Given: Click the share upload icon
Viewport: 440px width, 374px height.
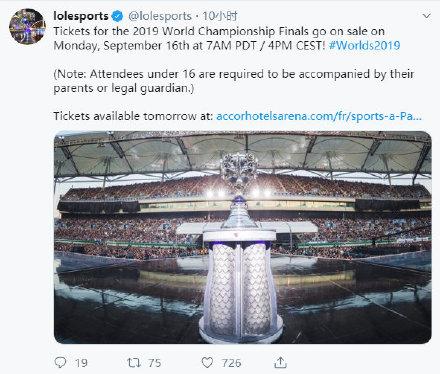Looking at the screenshot, I should click(x=280, y=362).
